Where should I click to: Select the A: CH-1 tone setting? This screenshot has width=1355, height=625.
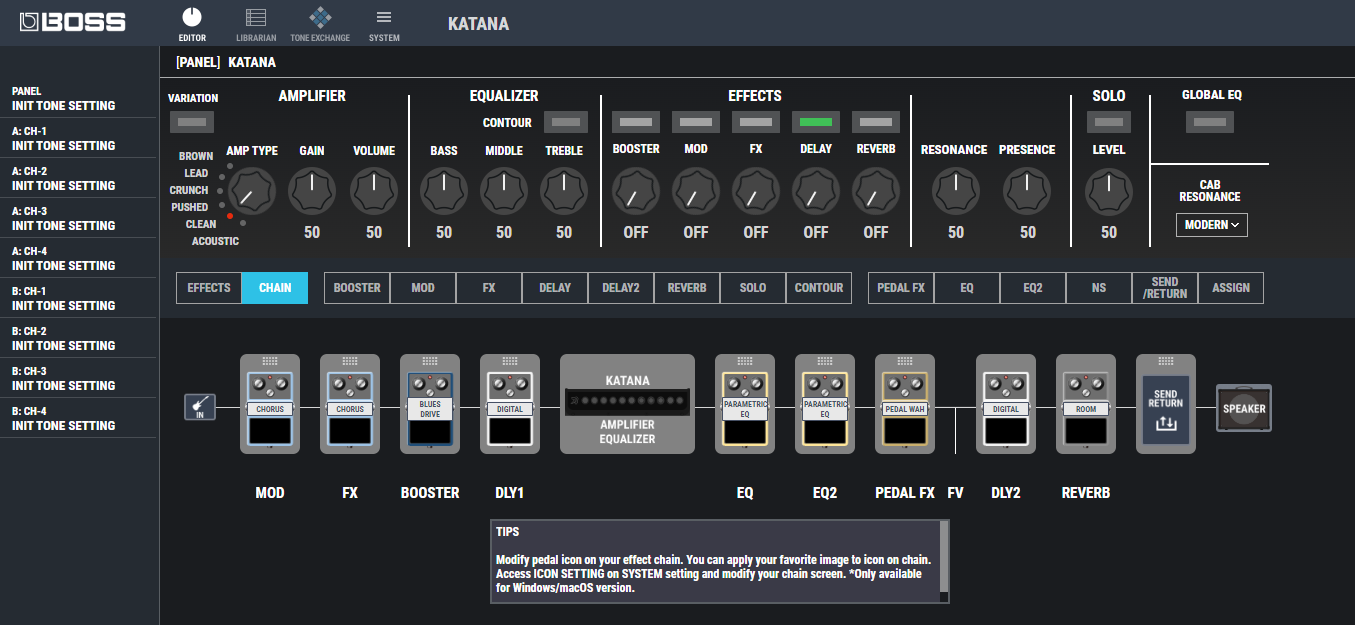tap(78, 138)
